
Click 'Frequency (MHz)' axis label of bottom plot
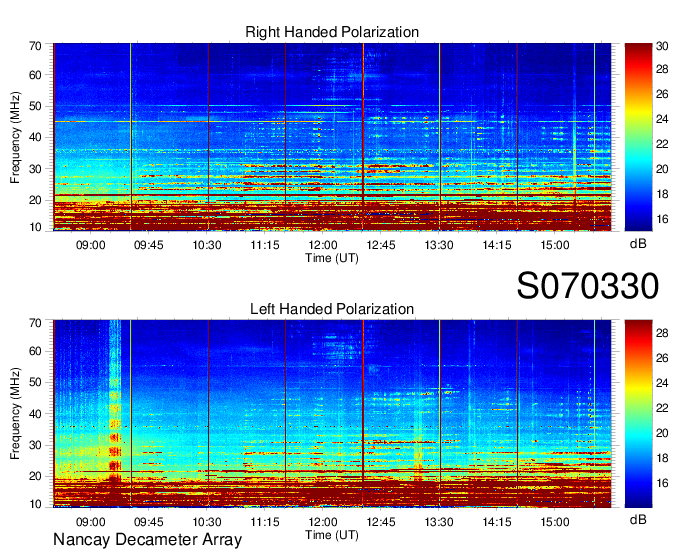coord(15,414)
